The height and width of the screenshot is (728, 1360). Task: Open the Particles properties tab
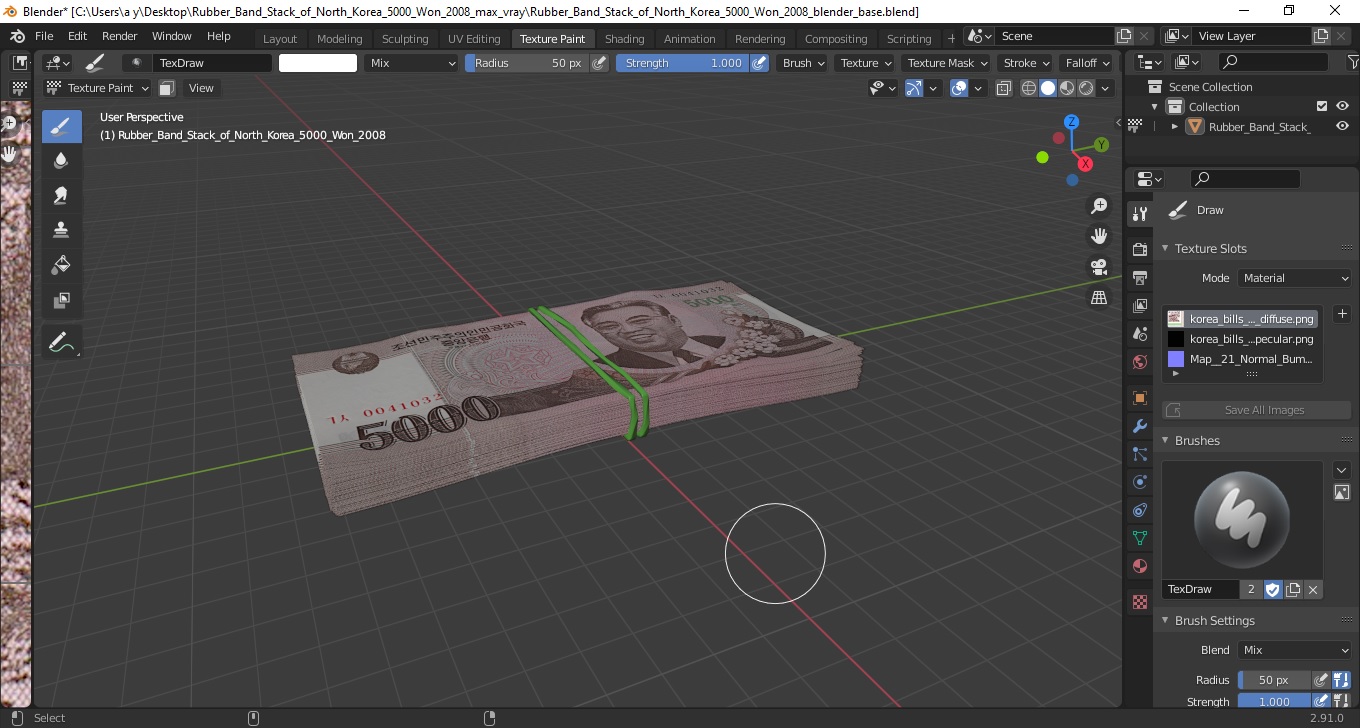tap(1139, 454)
